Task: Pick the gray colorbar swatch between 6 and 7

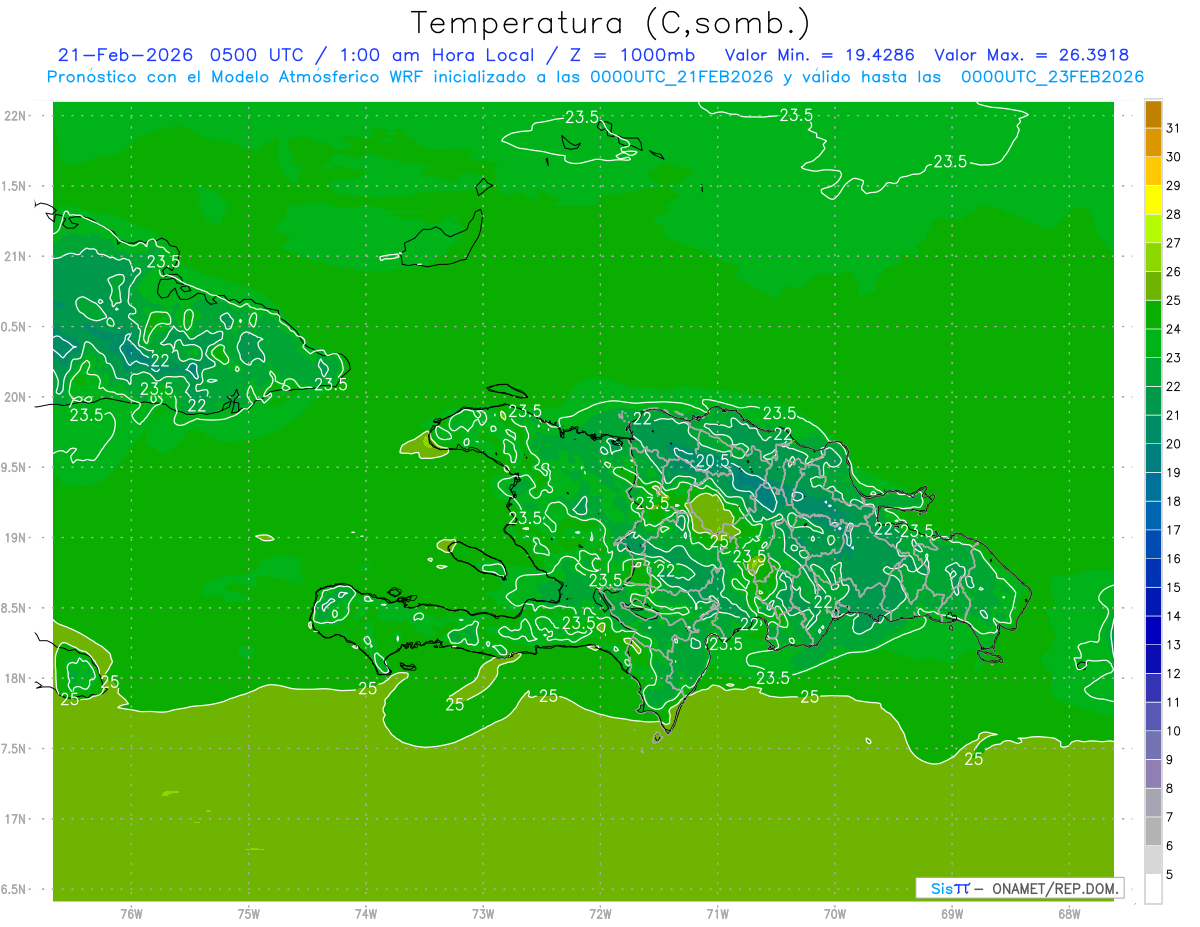Action: click(1153, 832)
